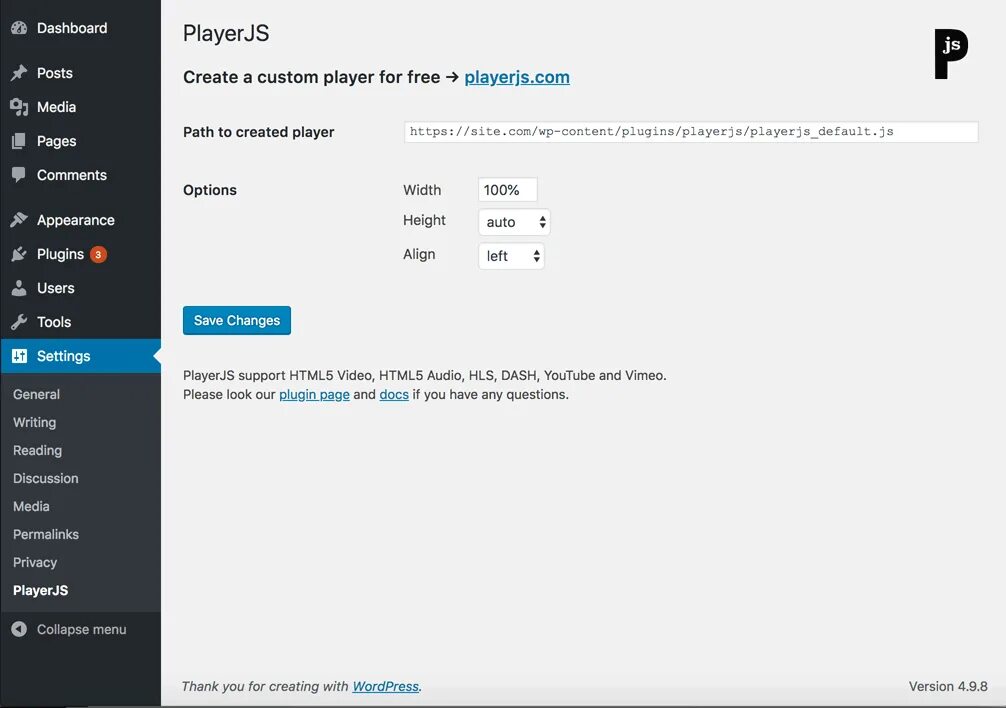Click the Plugins update count badge
The width and height of the screenshot is (1006, 708).
click(x=98, y=255)
